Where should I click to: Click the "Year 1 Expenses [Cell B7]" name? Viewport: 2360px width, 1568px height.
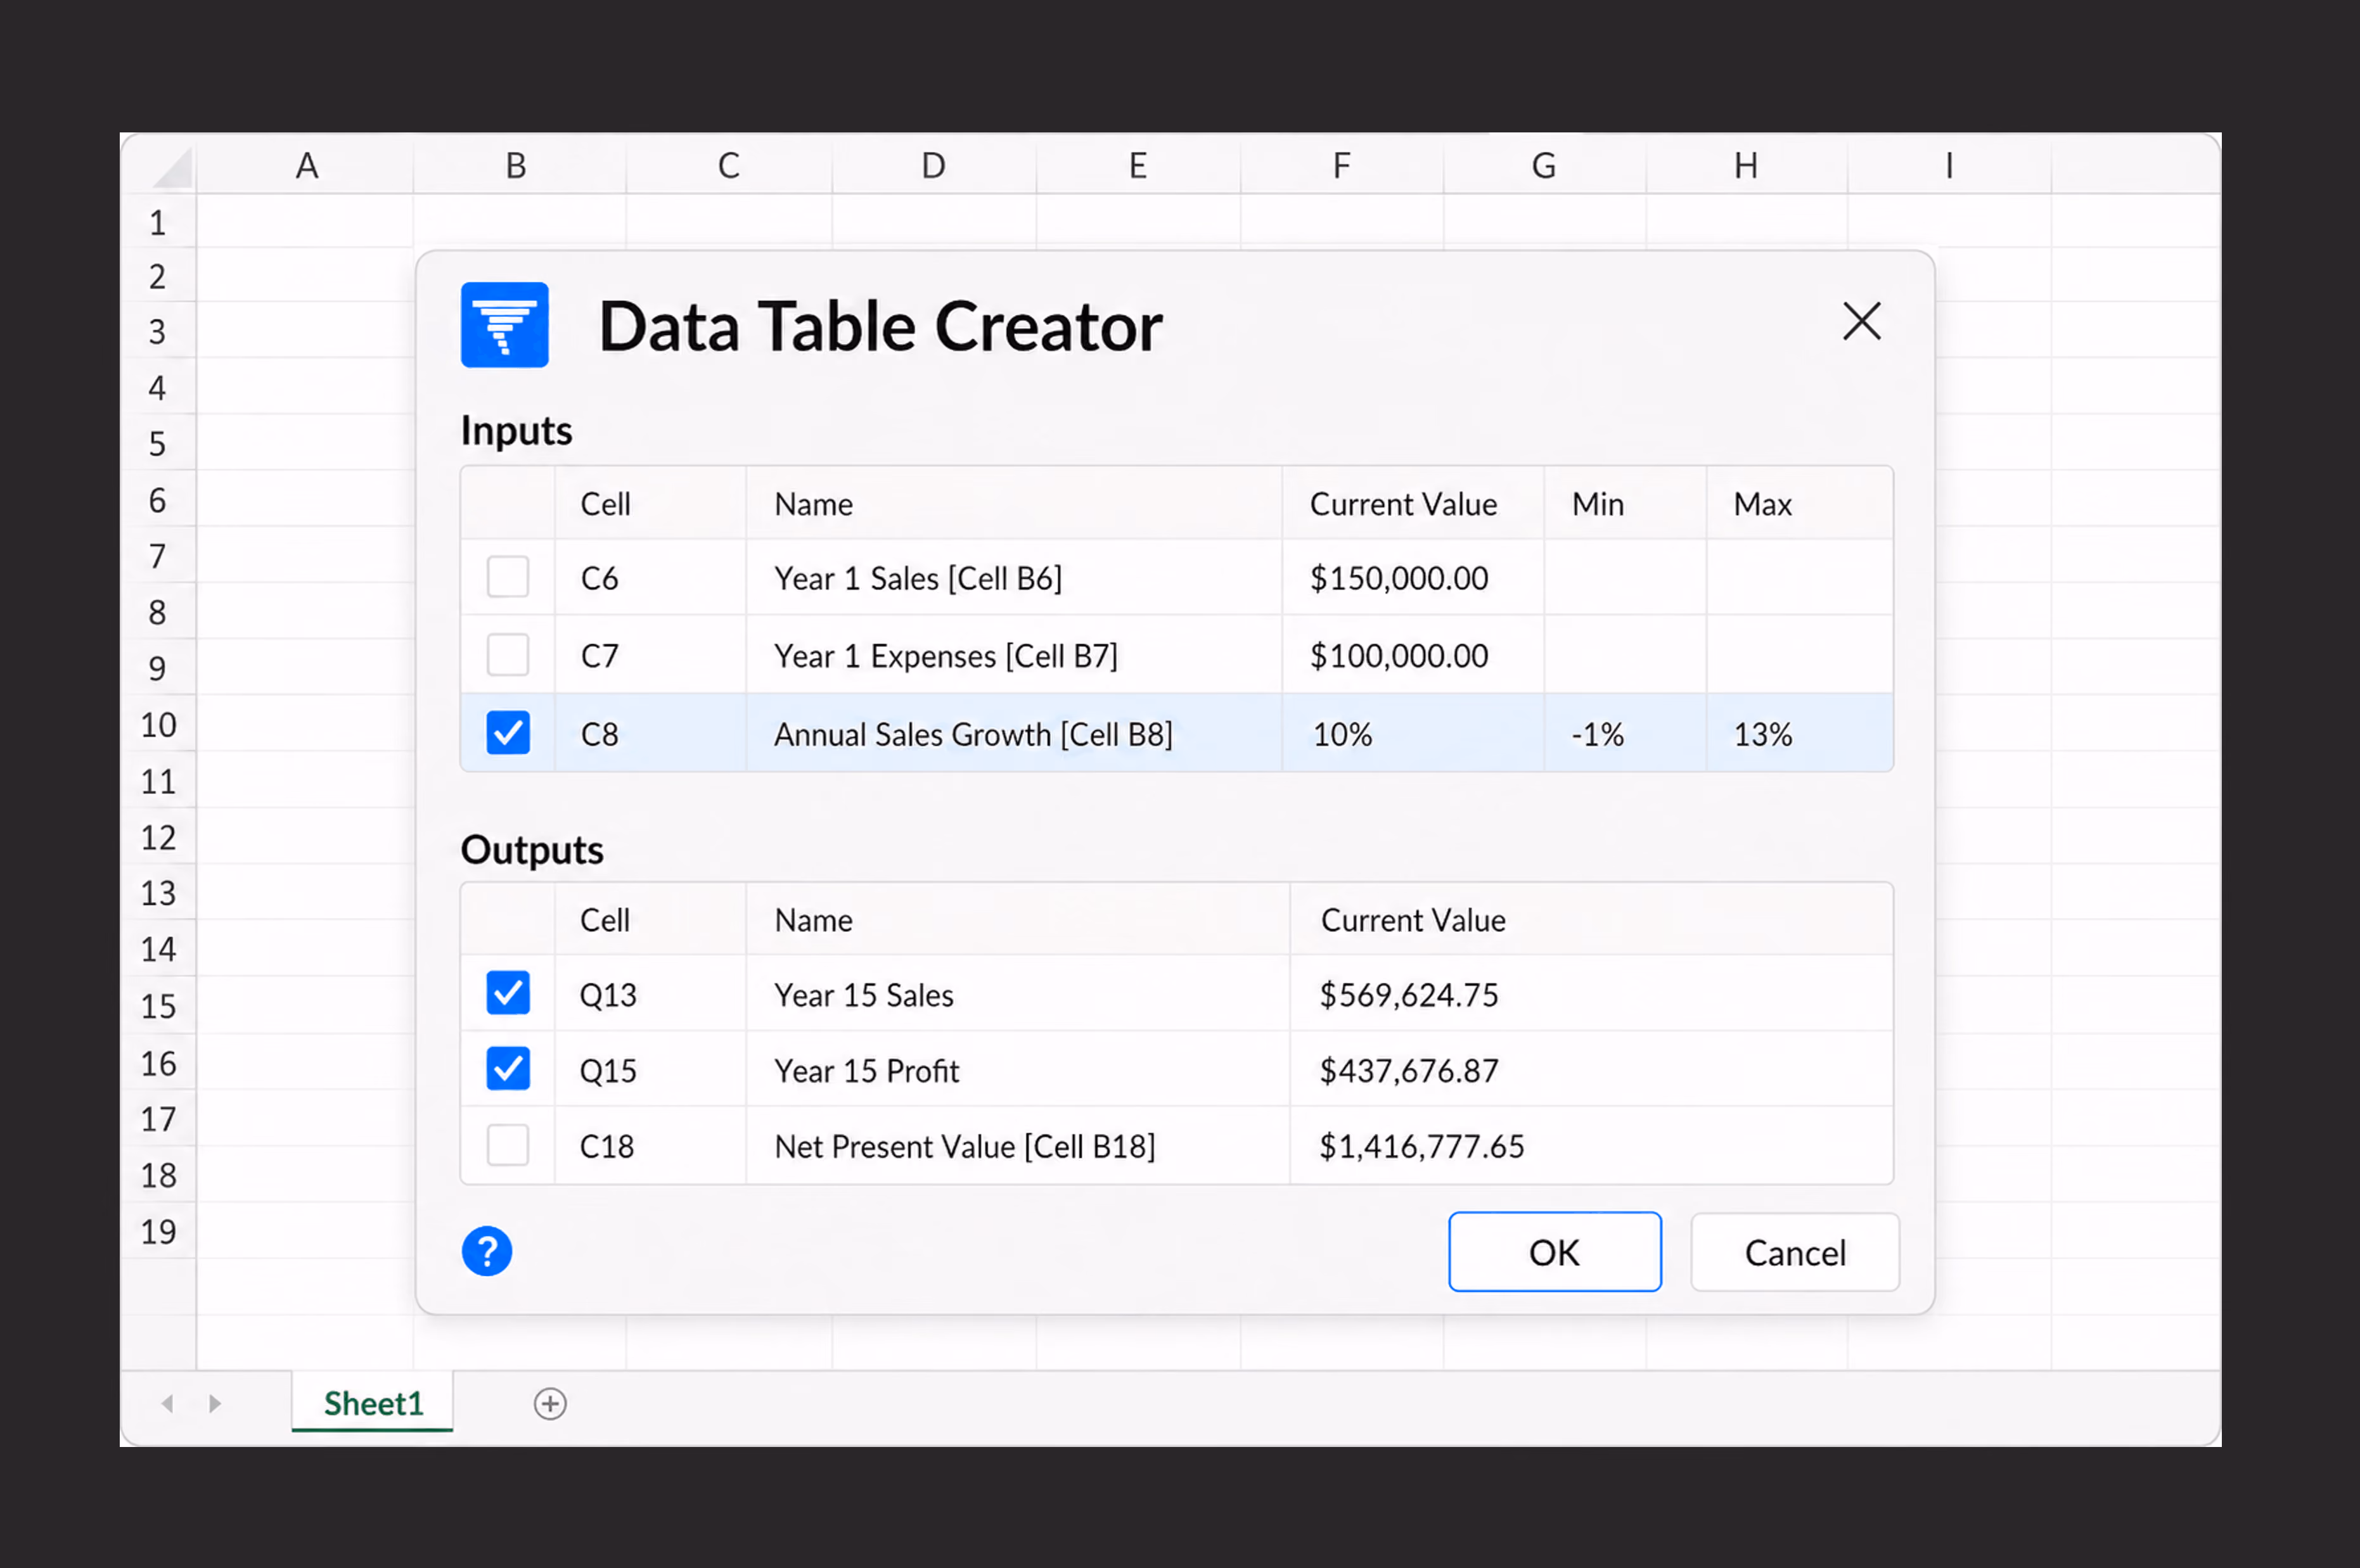[946, 656]
